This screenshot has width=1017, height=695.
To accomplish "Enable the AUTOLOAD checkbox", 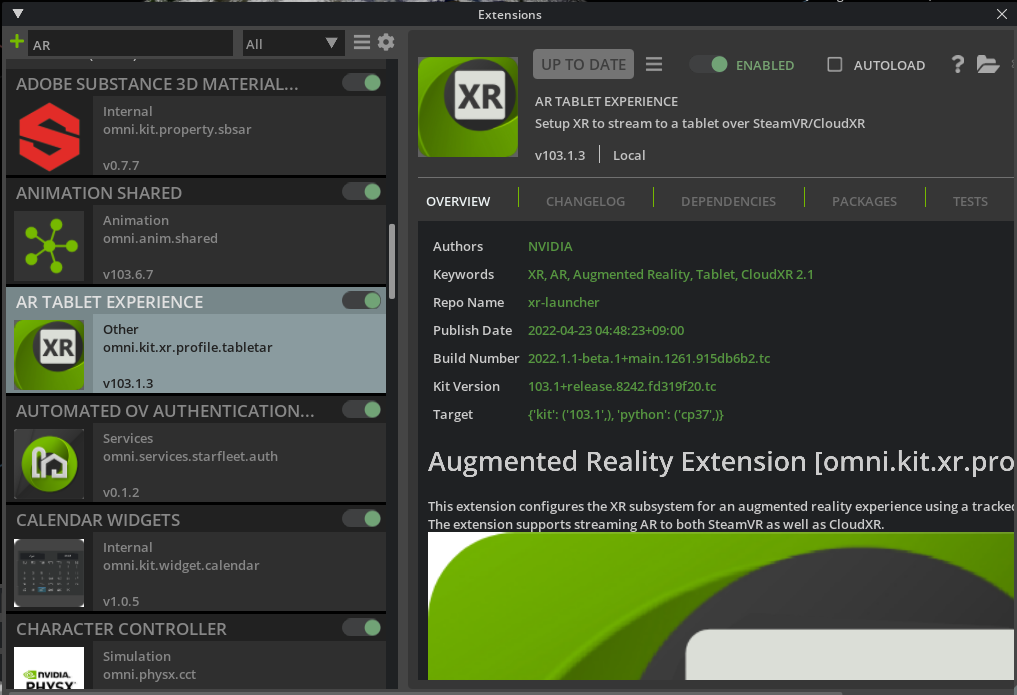I will [x=835, y=65].
